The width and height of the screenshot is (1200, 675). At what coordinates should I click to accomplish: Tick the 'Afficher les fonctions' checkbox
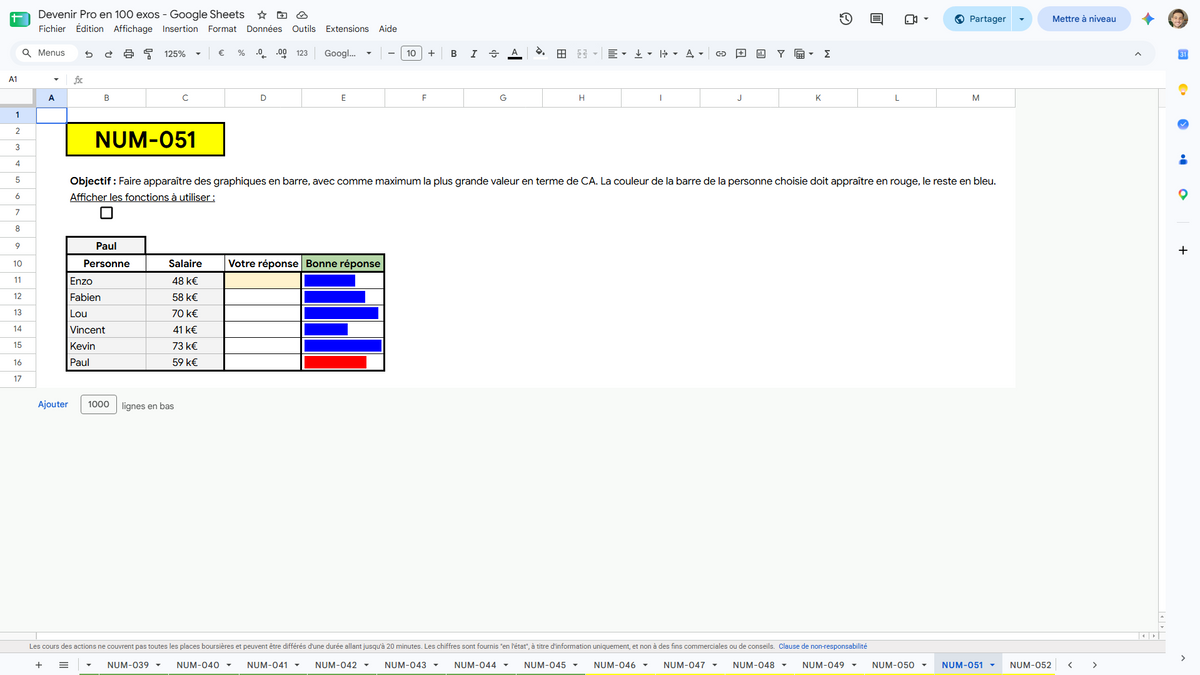coord(106,213)
